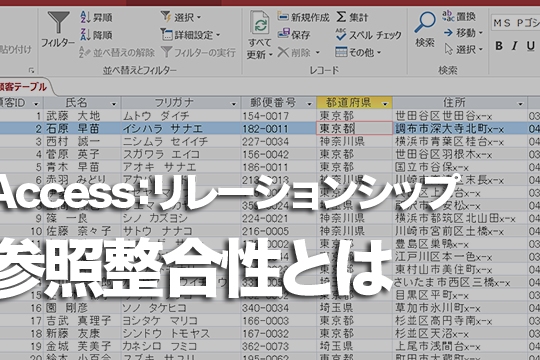540x360 pixels.
Task: Open the 住所 column dropdown arrow
Action: (520, 103)
